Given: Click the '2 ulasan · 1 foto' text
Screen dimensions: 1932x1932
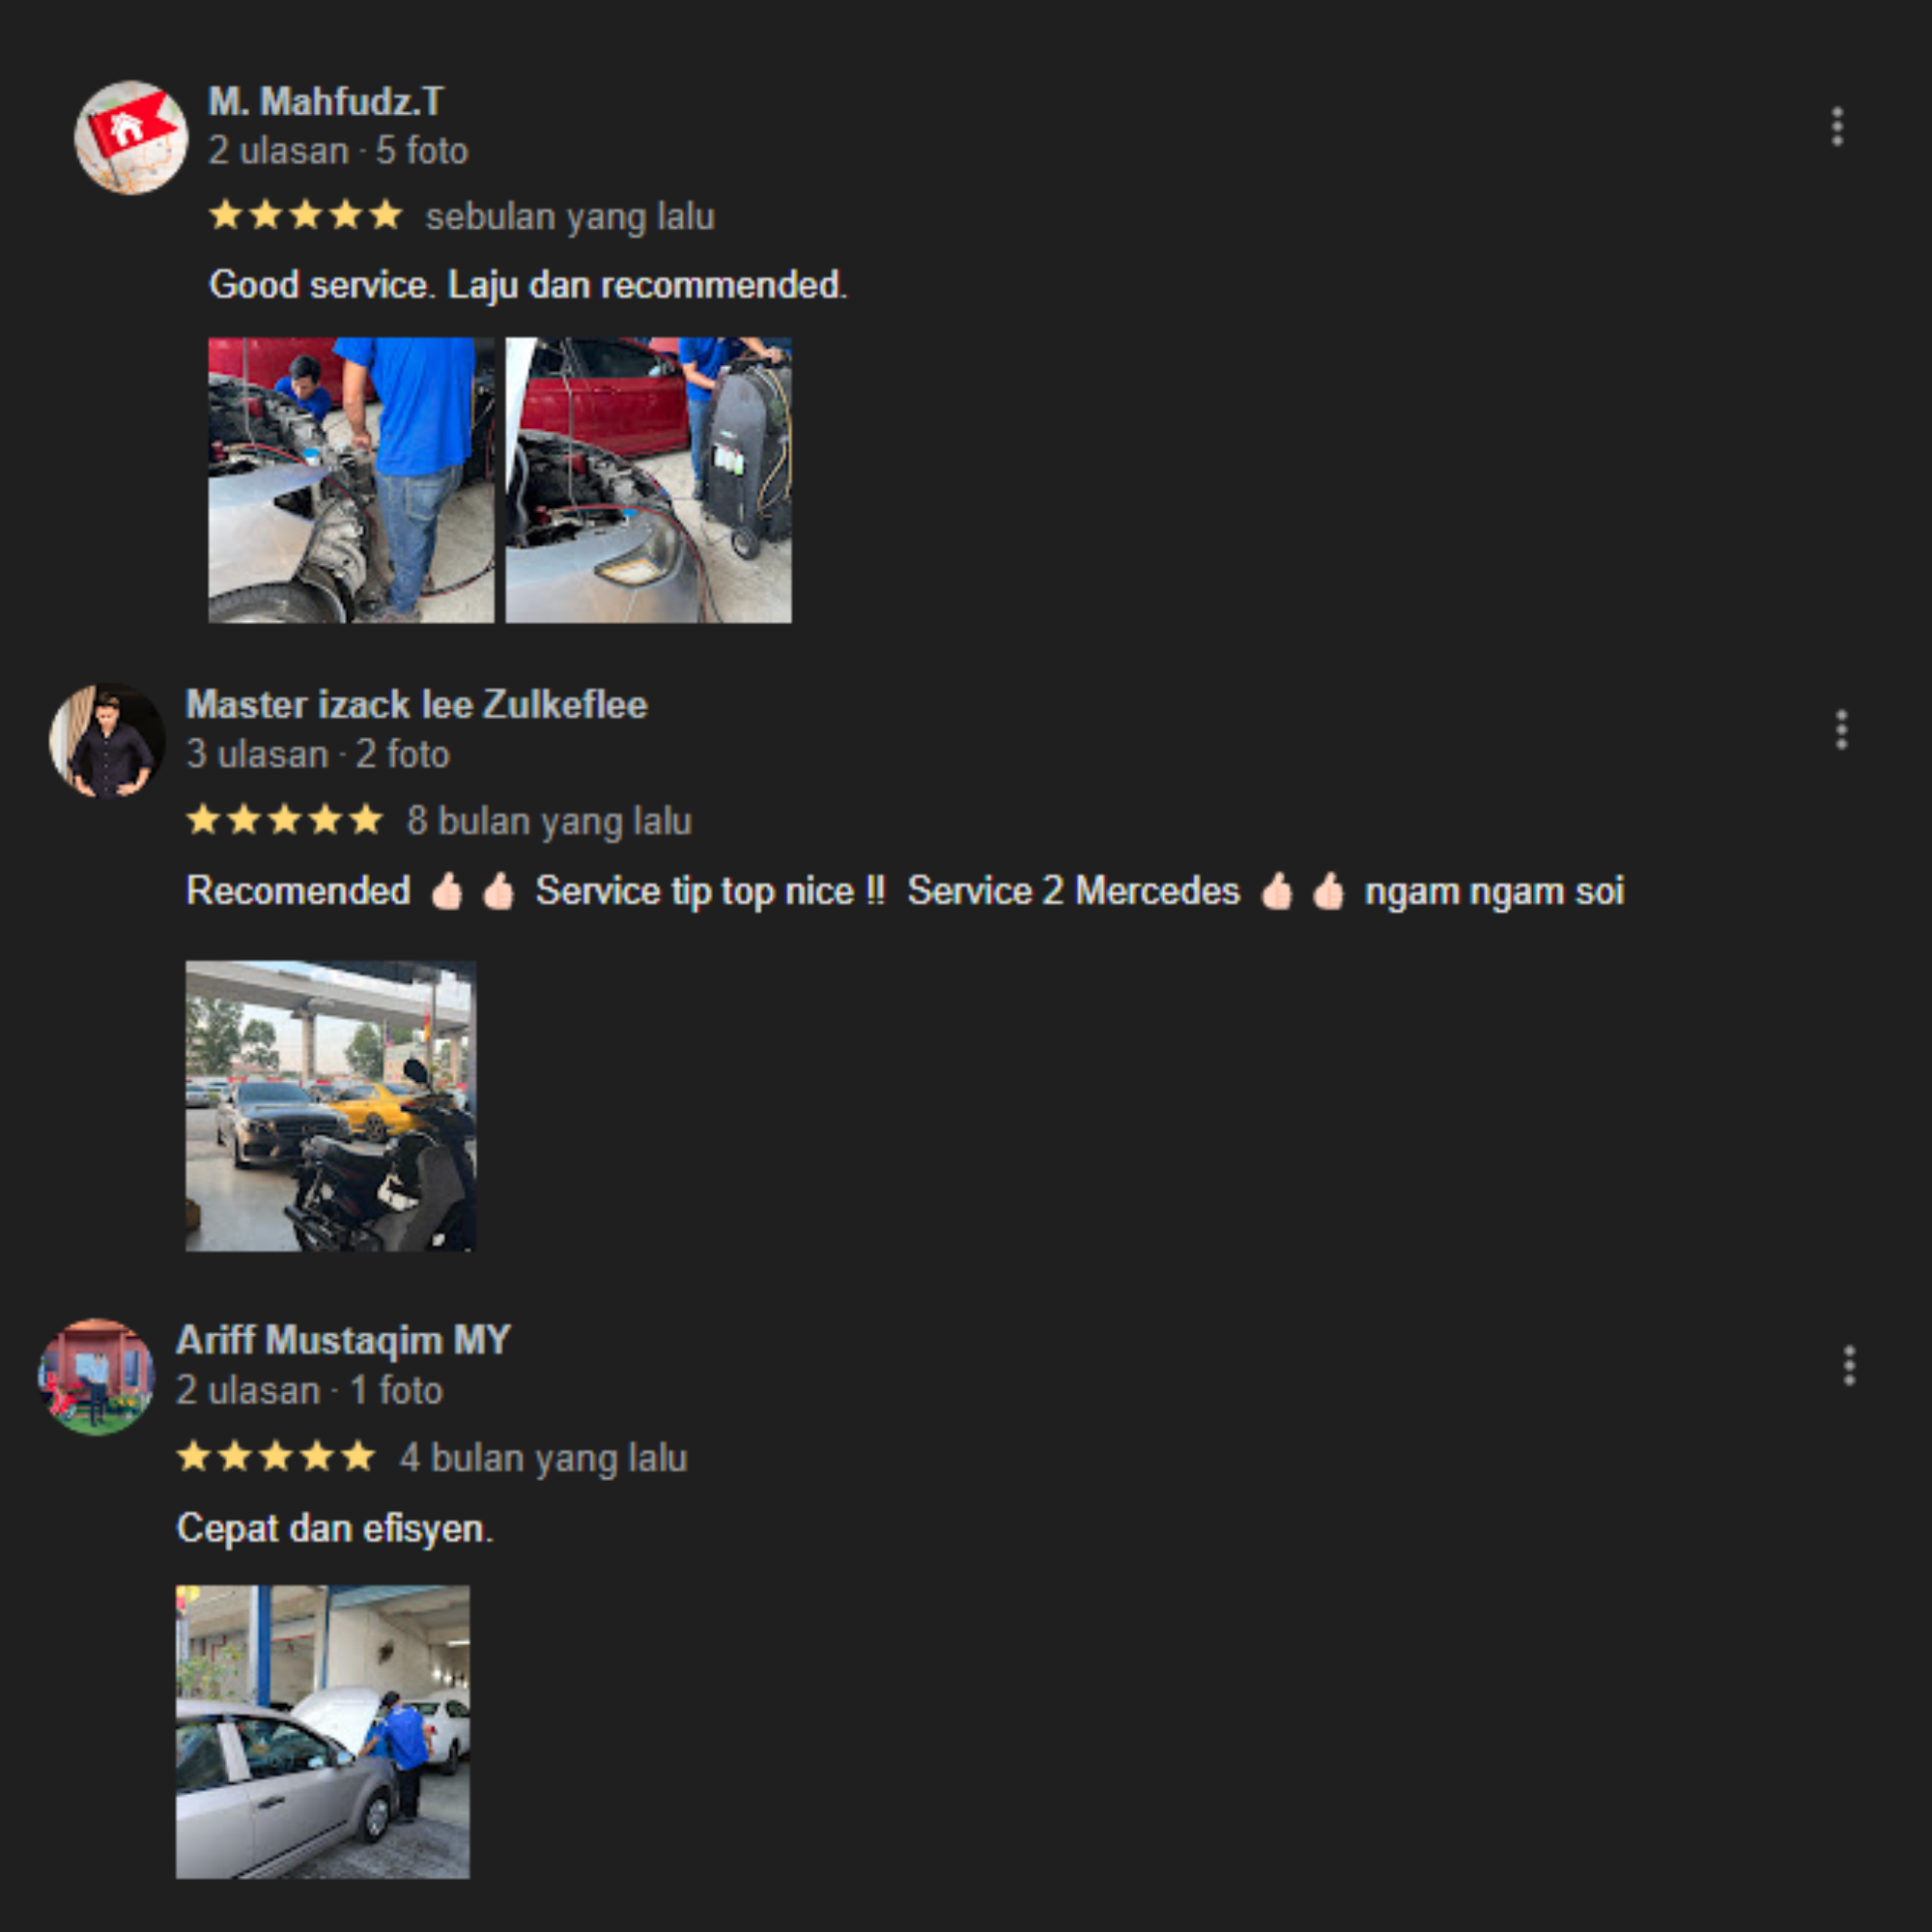Looking at the screenshot, I should pyautogui.click(x=310, y=1390).
